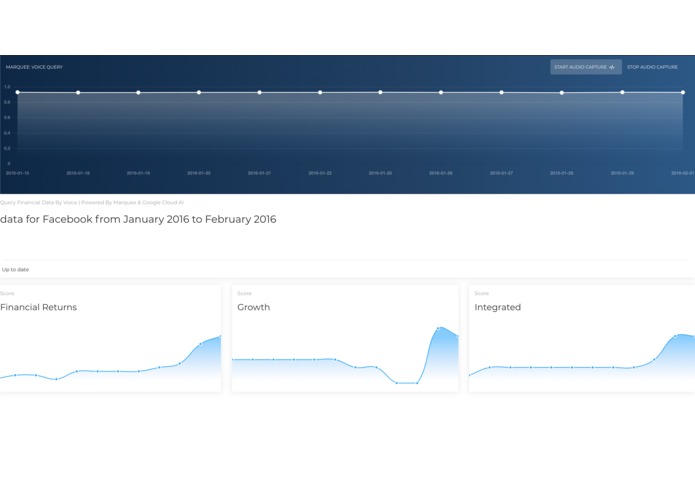Select the chart data point above 2016-01-25
Image resolution: width=695 pixels, height=494 pixels.
380,92
